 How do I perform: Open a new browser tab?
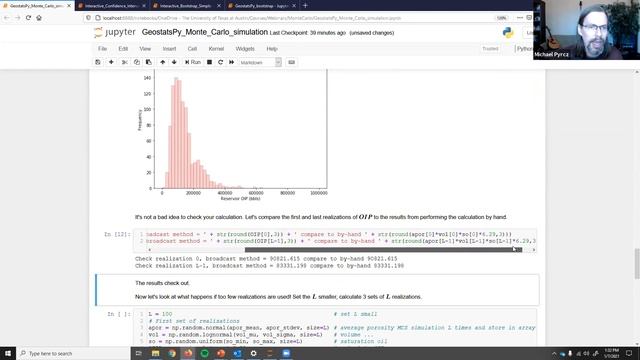click(305, 6)
